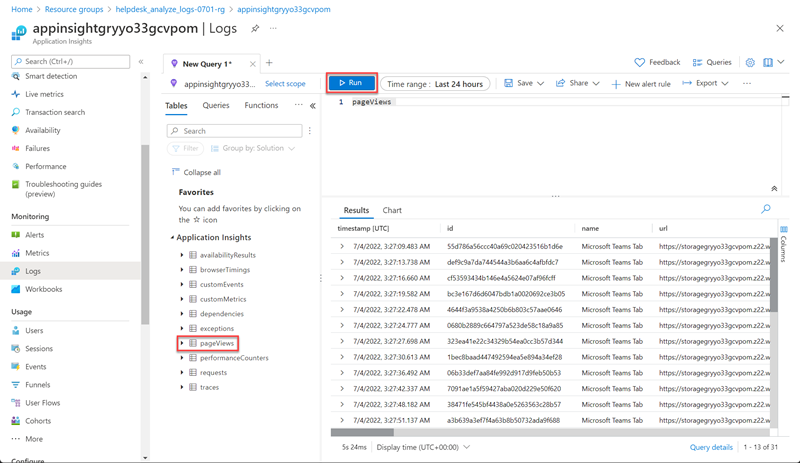
Task: Open Users under Usage
Action: click(x=34, y=331)
